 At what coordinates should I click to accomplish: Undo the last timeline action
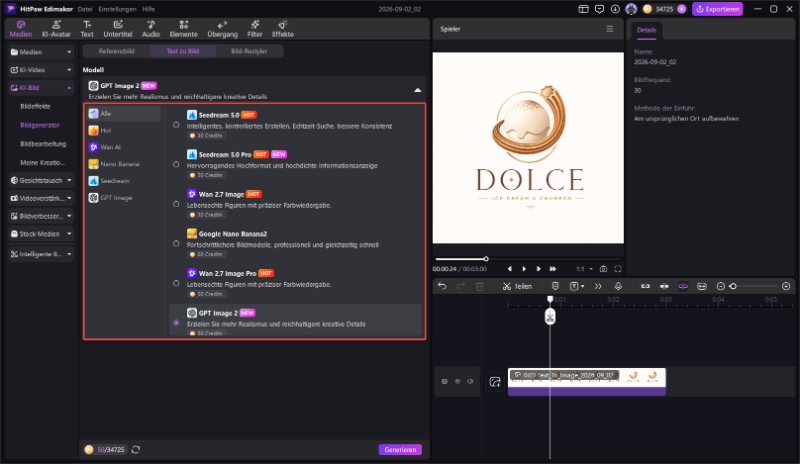[x=442, y=286]
